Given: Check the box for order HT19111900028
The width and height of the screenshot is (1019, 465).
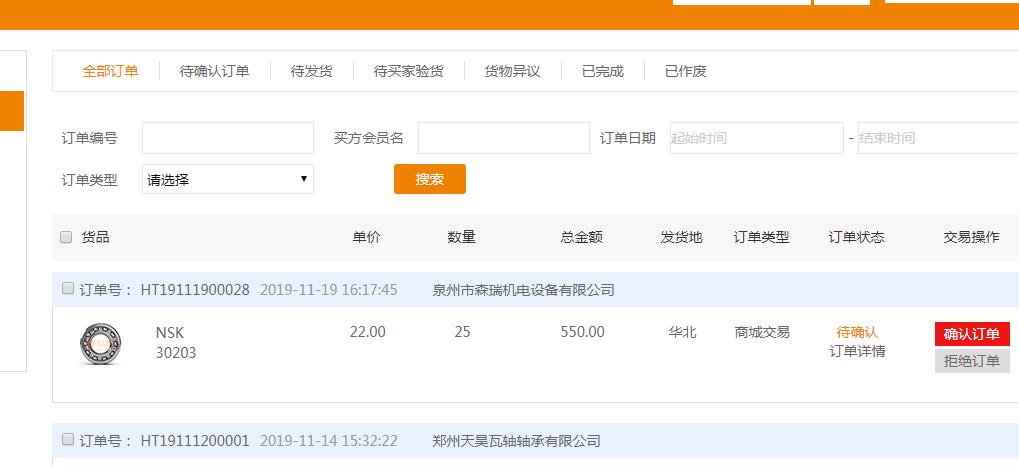Looking at the screenshot, I should pyautogui.click(x=68, y=289).
